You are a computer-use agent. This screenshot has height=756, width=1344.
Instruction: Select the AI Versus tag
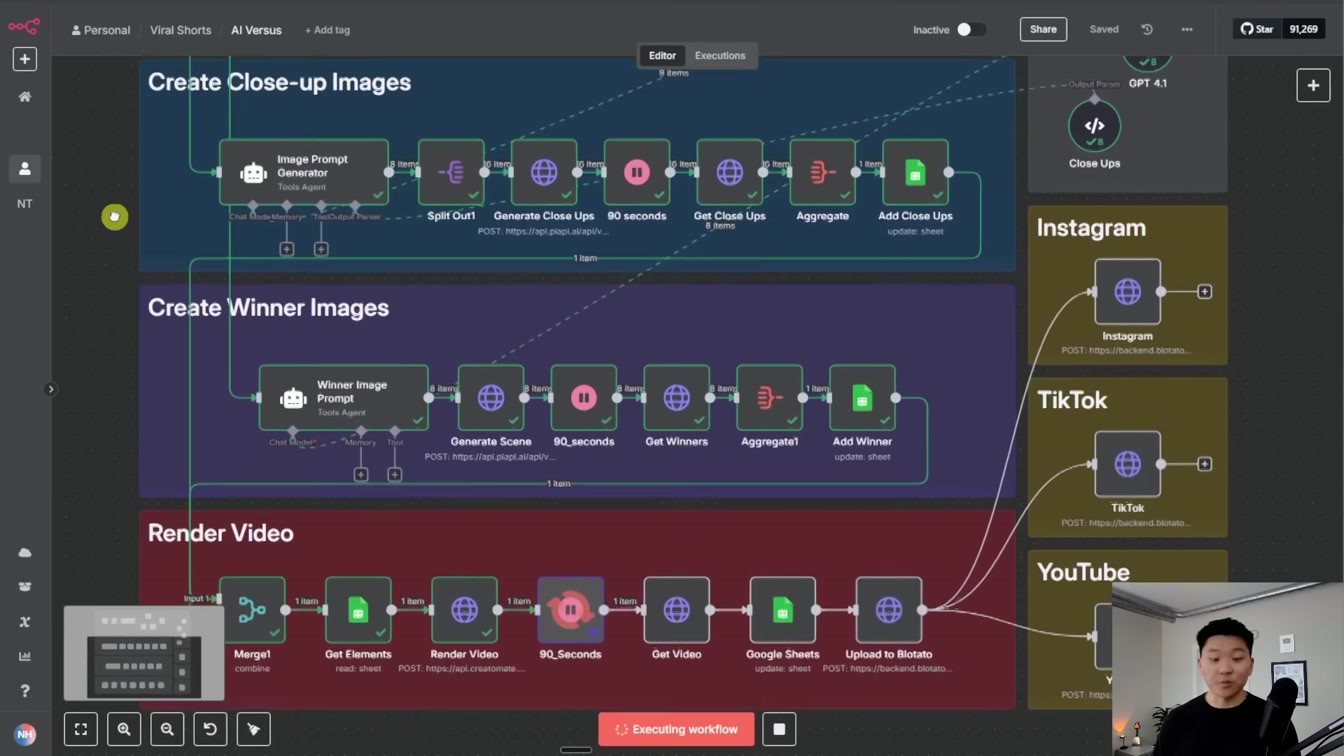coord(256,30)
